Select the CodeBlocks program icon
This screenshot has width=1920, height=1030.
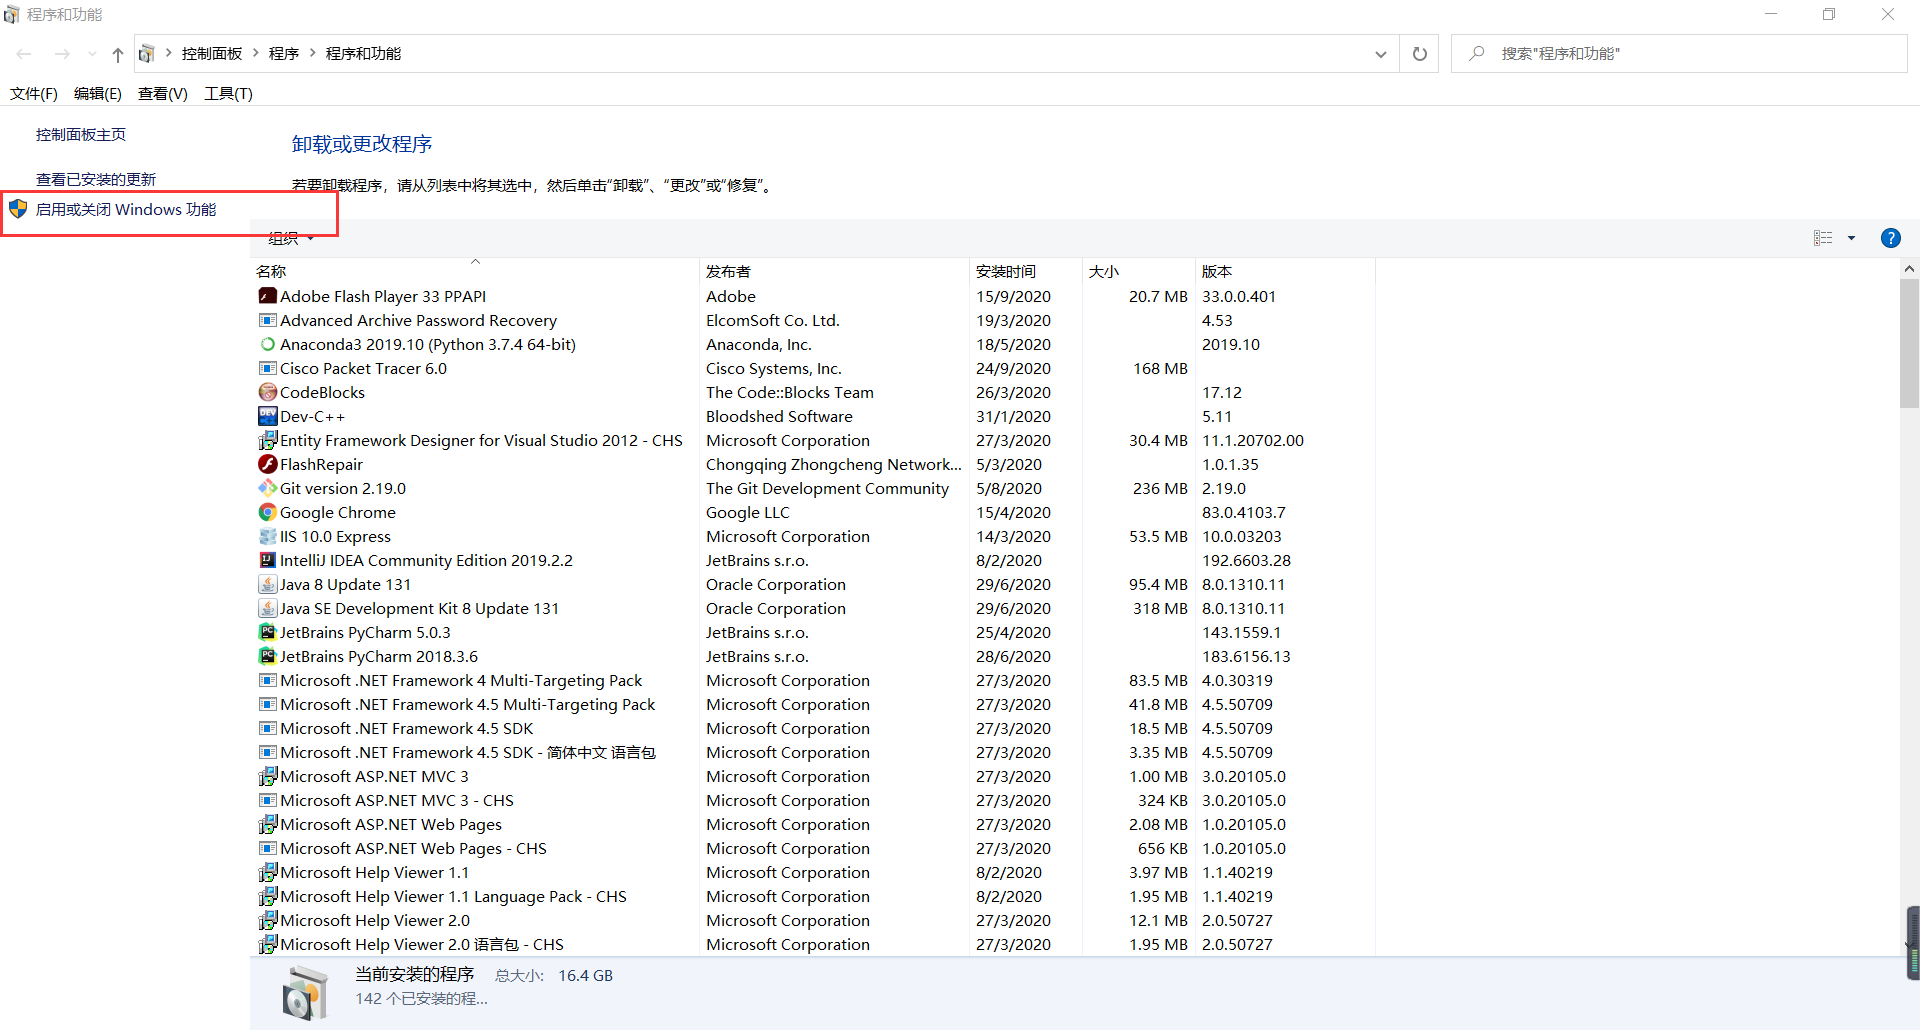(x=267, y=392)
